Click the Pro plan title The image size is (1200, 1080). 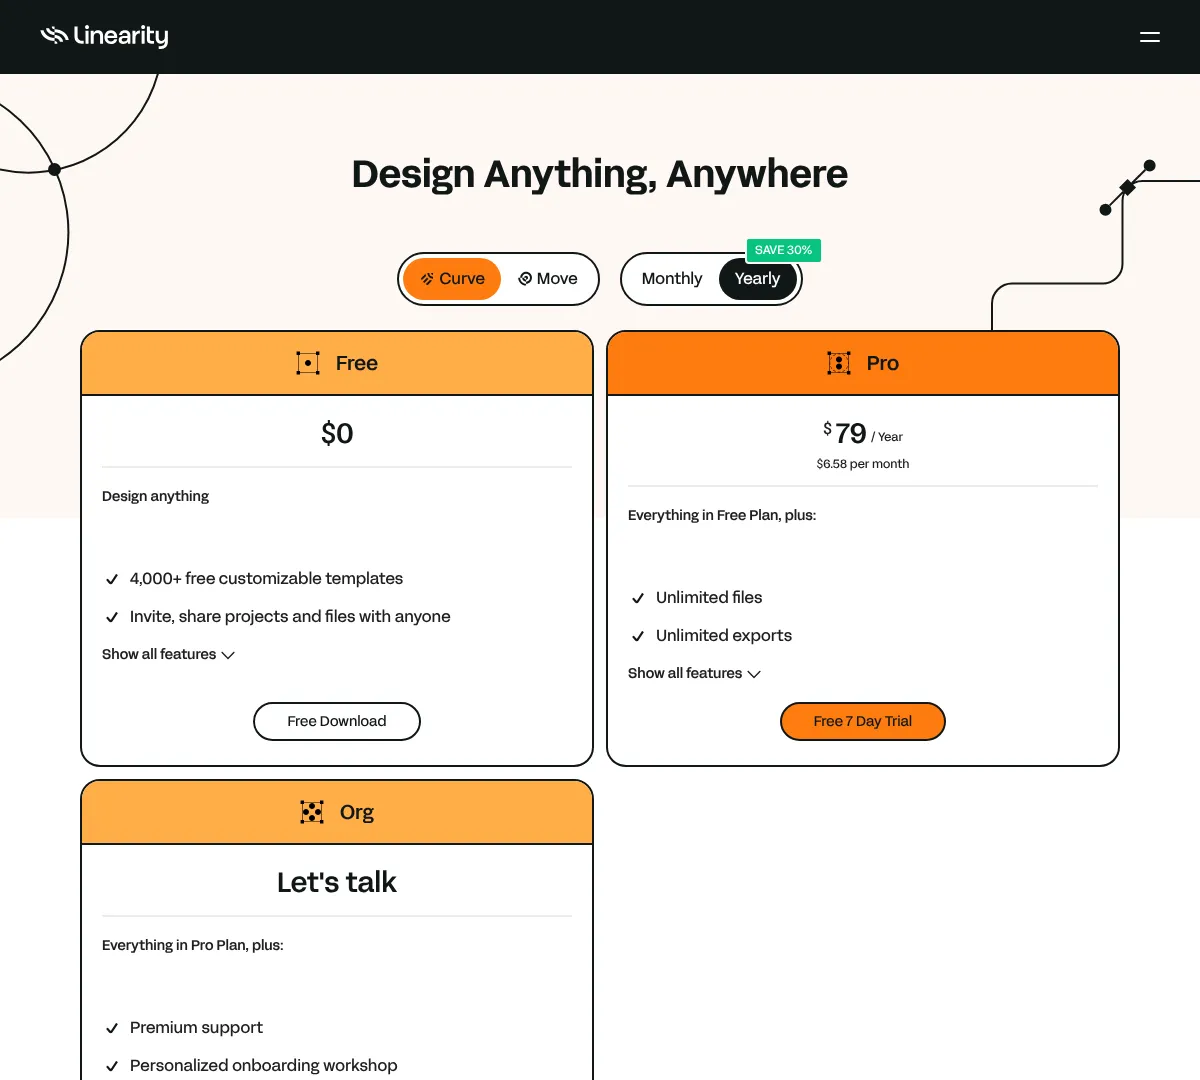[883, 363]
